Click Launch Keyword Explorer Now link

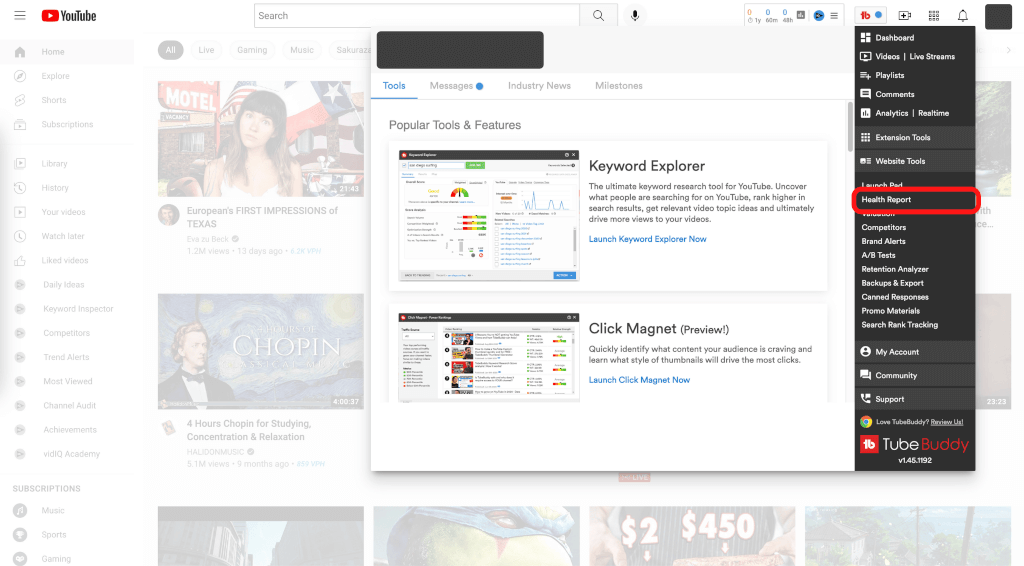pos(647,239)
